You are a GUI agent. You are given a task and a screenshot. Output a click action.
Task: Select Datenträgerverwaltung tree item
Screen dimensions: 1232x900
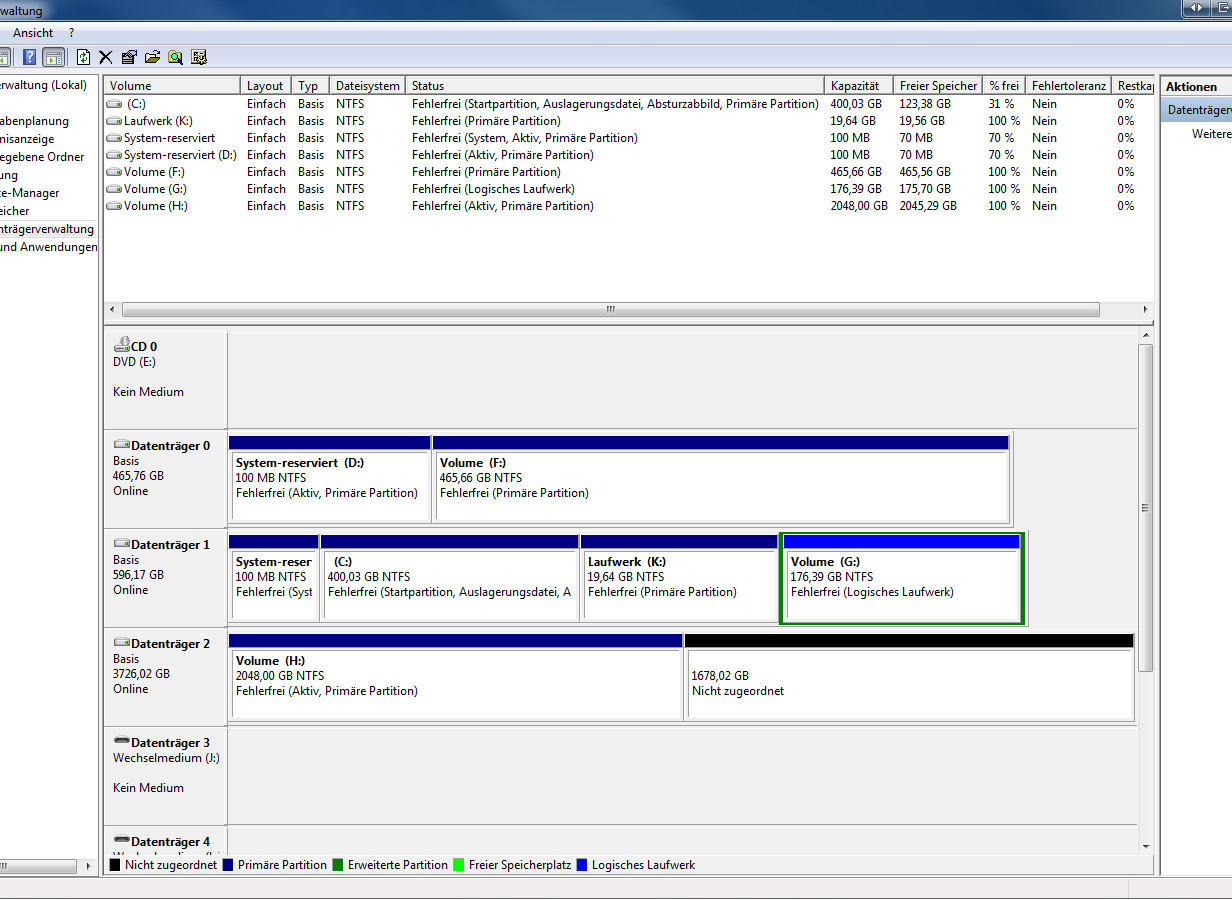pyautogui.click(x=47, y=229)
